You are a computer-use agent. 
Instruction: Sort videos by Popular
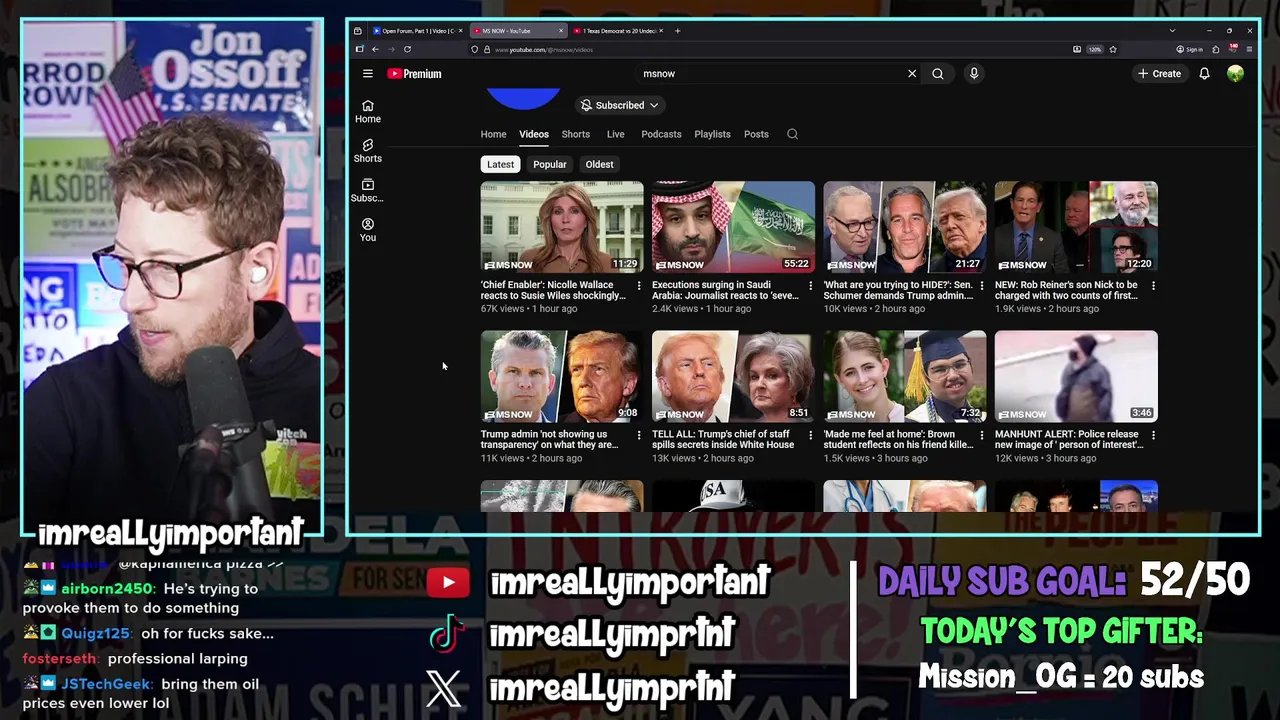click(x=550, y=164)
